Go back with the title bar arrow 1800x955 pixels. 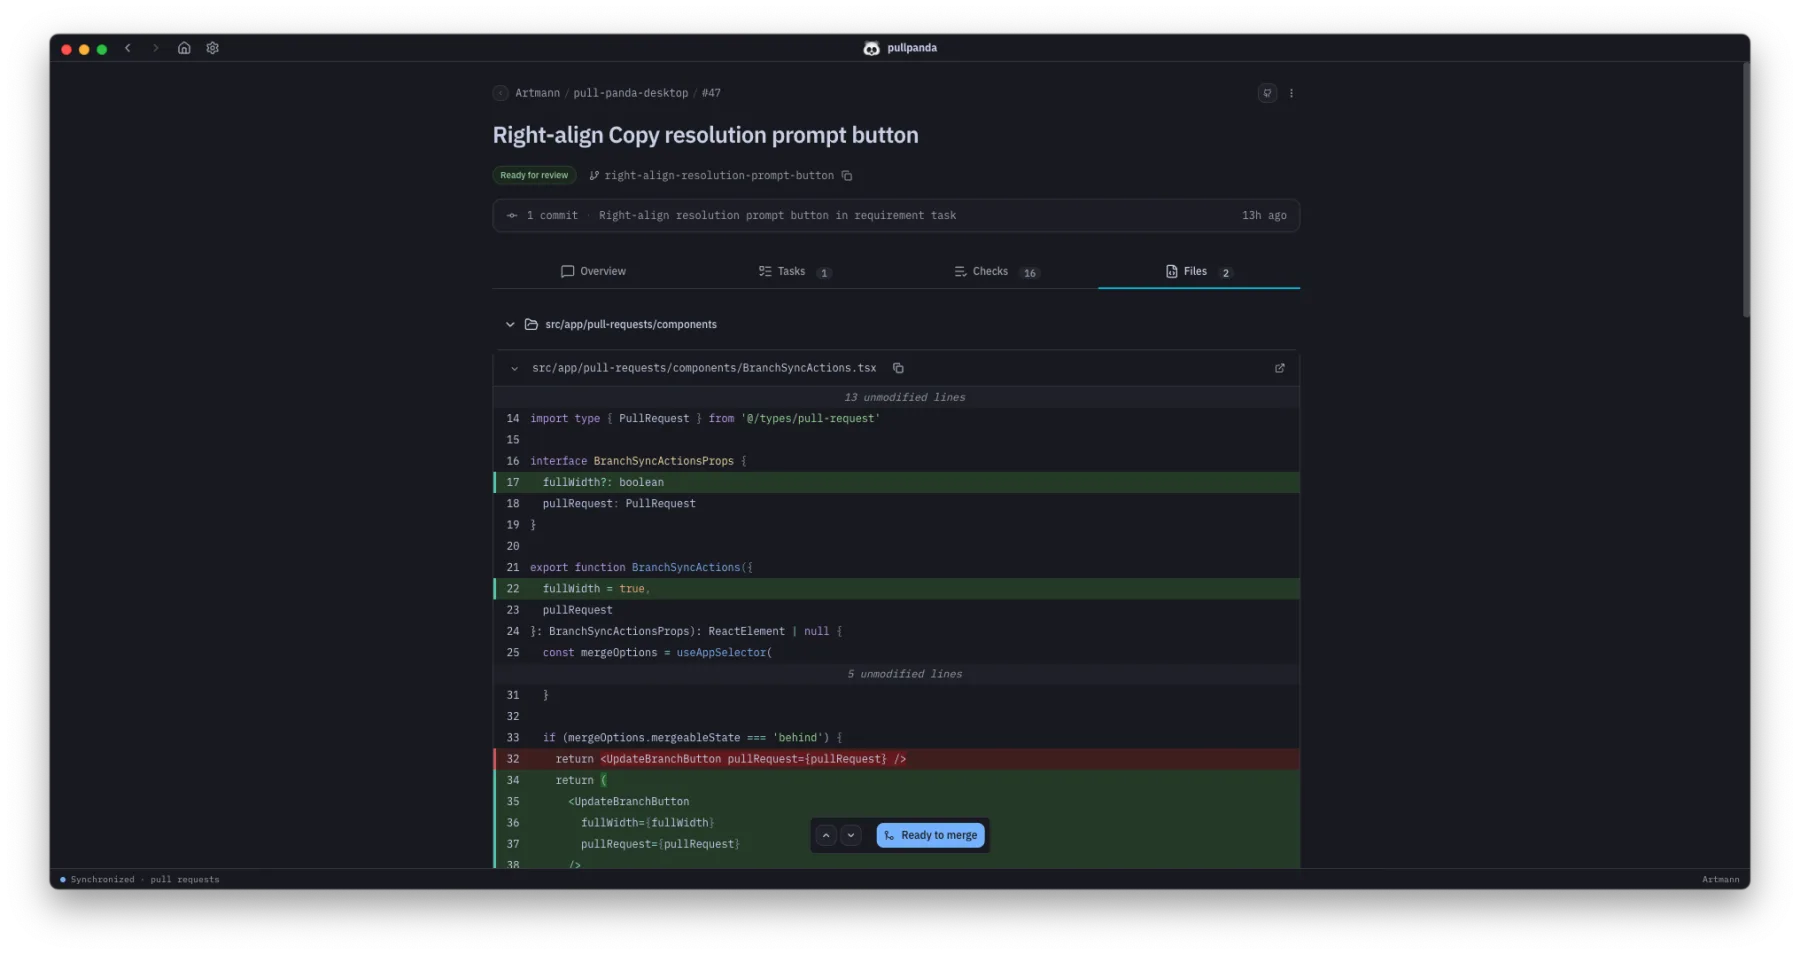128,48
